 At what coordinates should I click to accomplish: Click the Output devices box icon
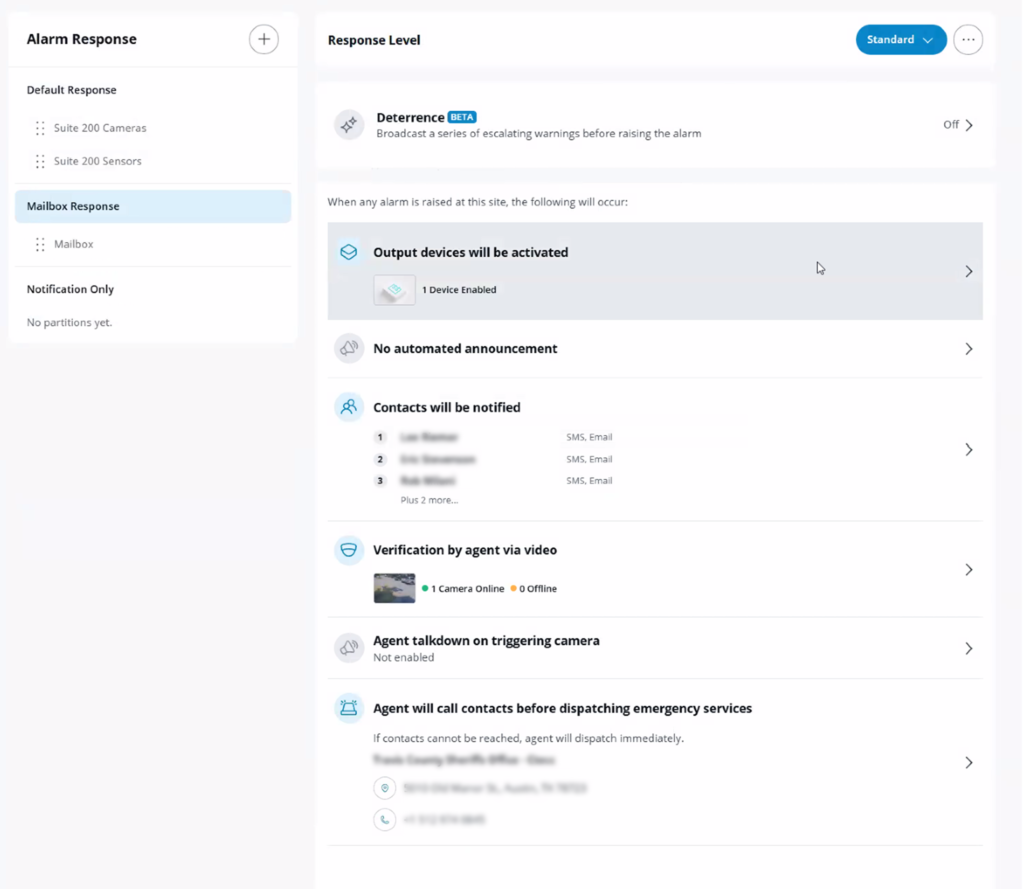click(x=349, y=252)
